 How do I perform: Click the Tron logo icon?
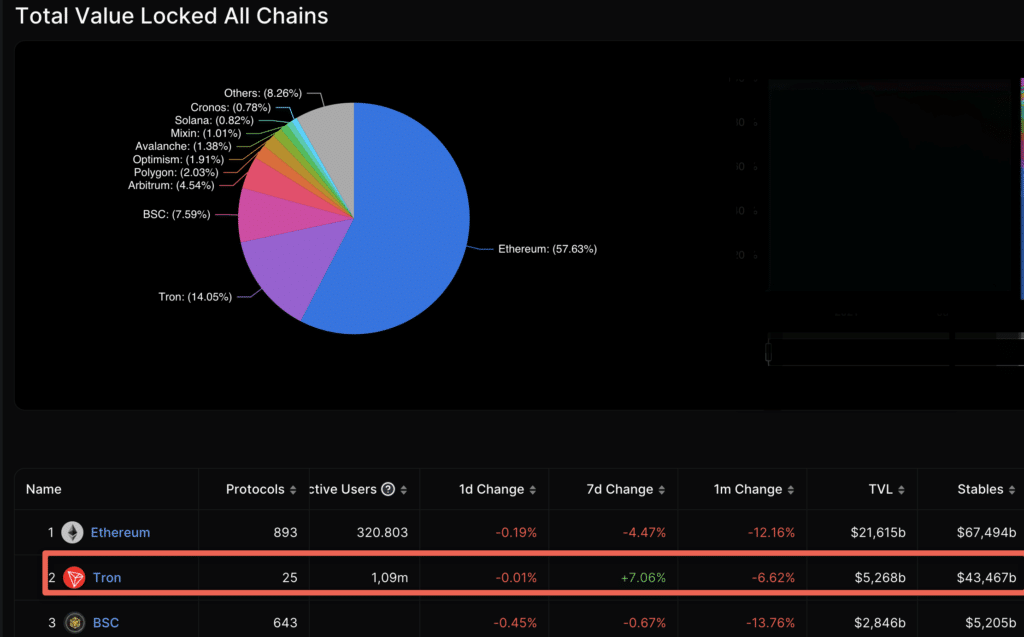[x=73, y=577]
